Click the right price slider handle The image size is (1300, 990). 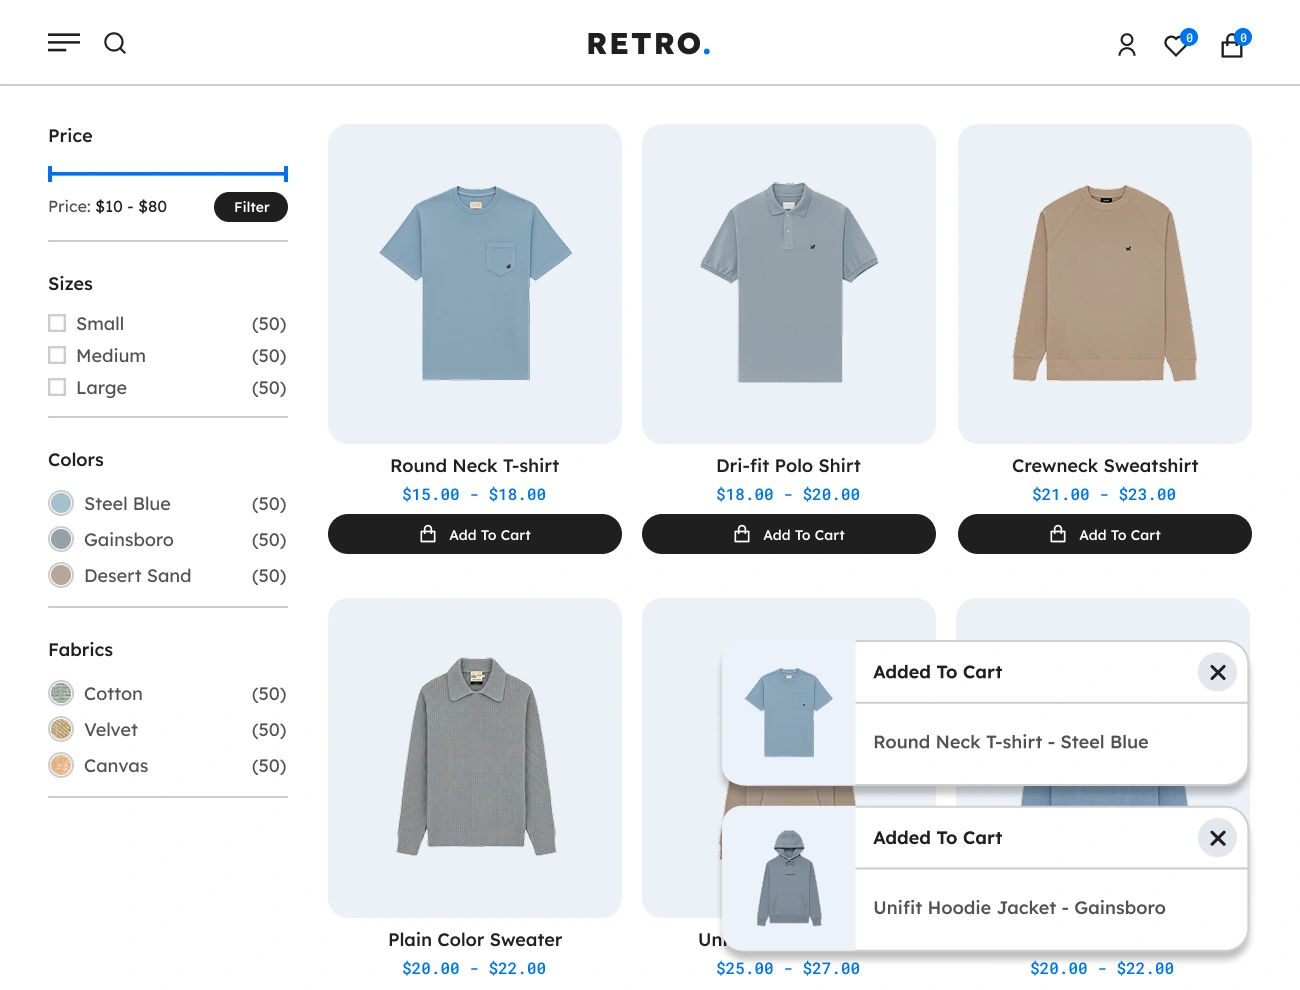(x=286, y=174)
